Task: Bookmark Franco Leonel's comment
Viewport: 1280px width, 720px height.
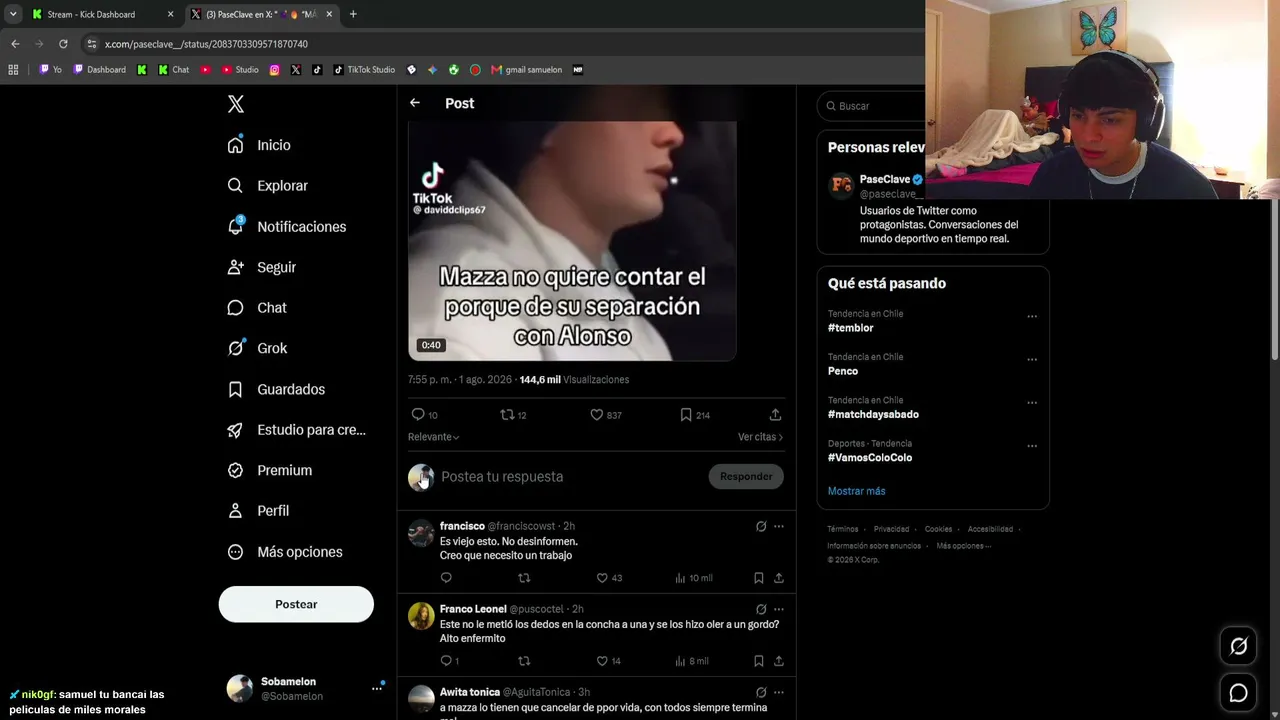Action: 759,661
